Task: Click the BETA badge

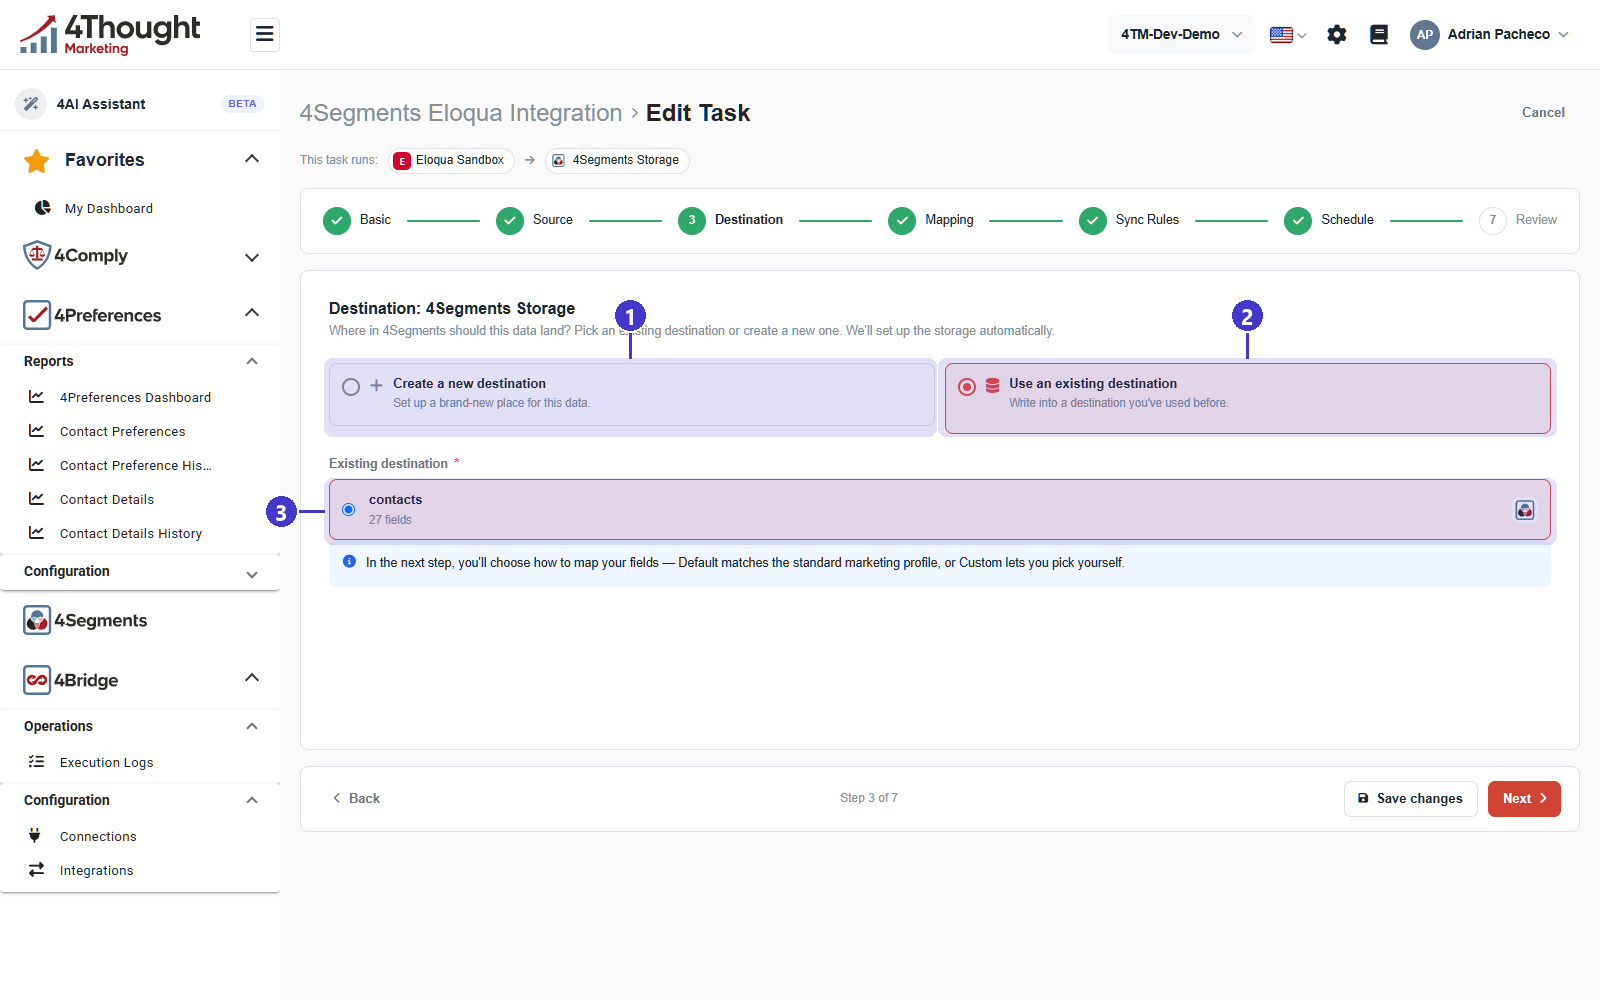Action: coord(242,104)
